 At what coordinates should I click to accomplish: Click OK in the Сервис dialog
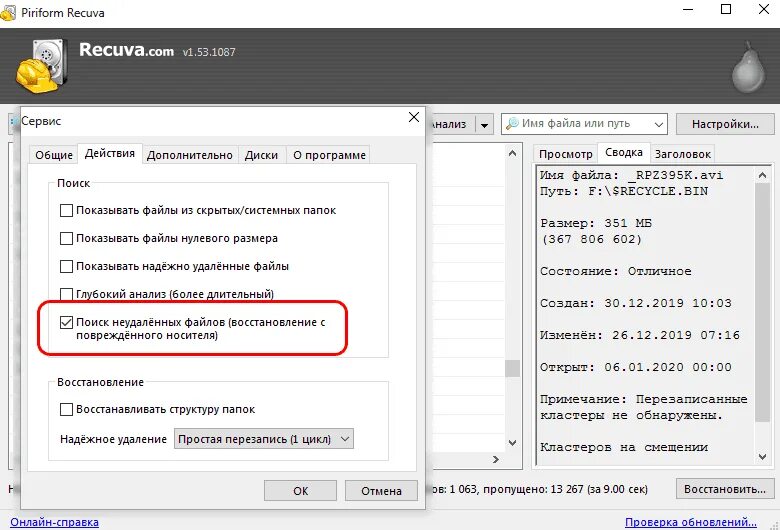tap(300, 491)
